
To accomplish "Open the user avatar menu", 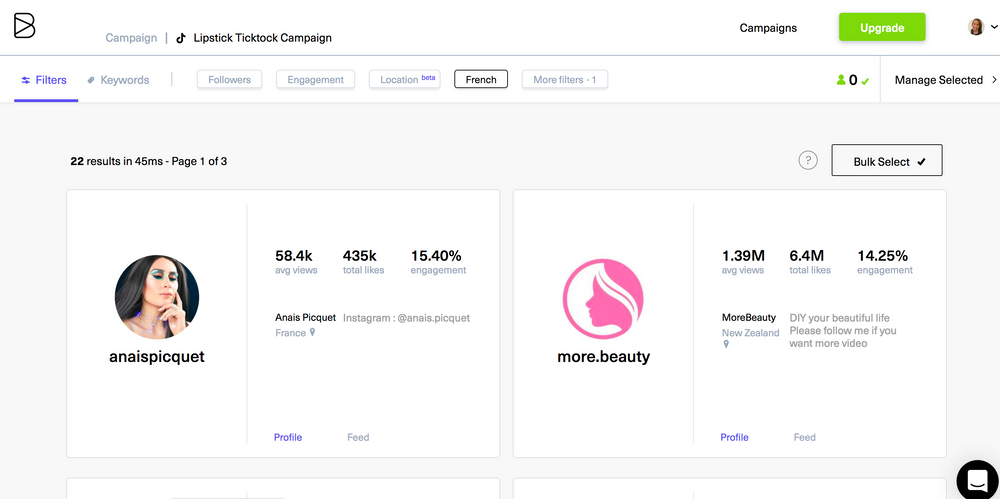I will click(x=976, y=27).
